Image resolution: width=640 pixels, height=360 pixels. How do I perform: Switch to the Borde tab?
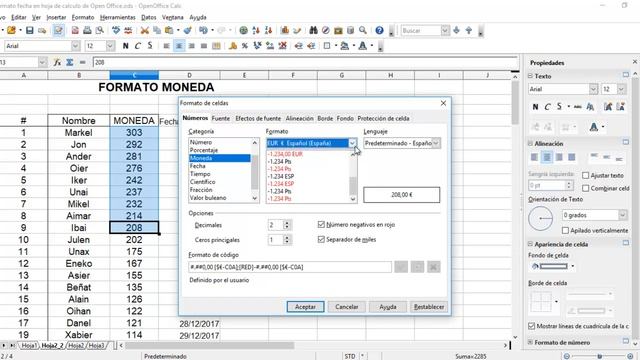325,118
